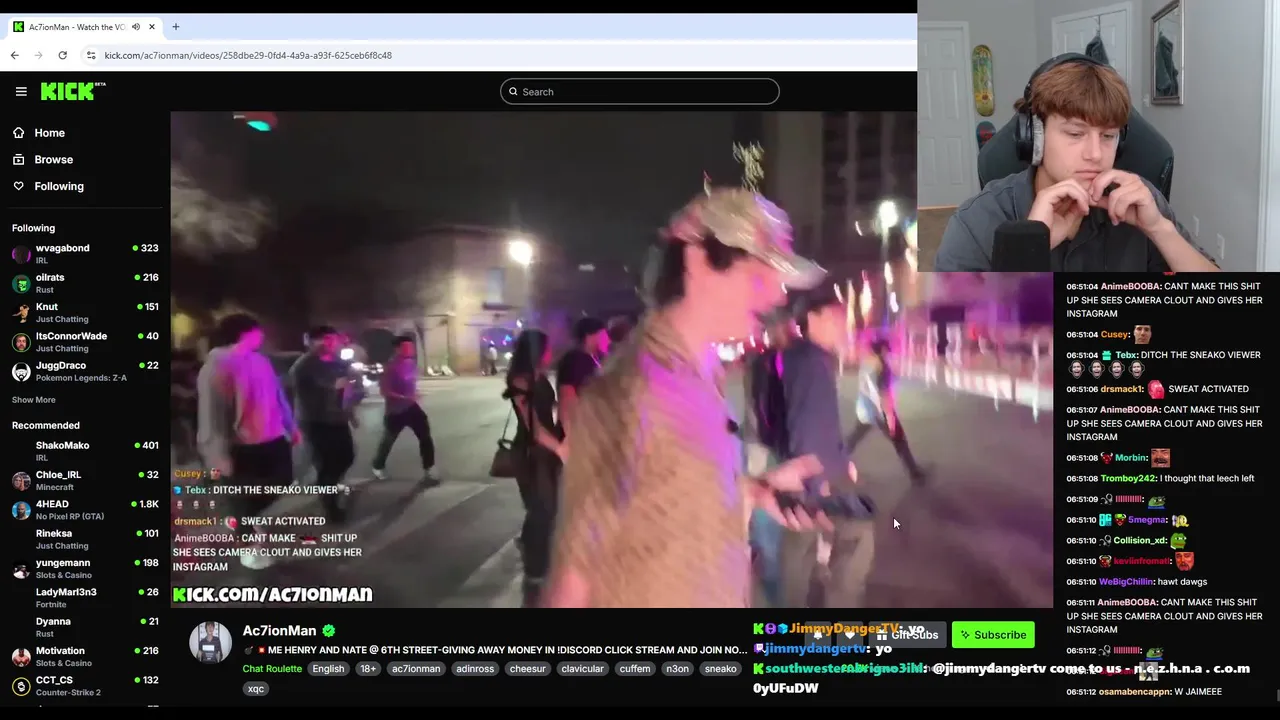Open wvagabond followed channel
This screenshot has width=1280, height=720.
pos(85,253)
